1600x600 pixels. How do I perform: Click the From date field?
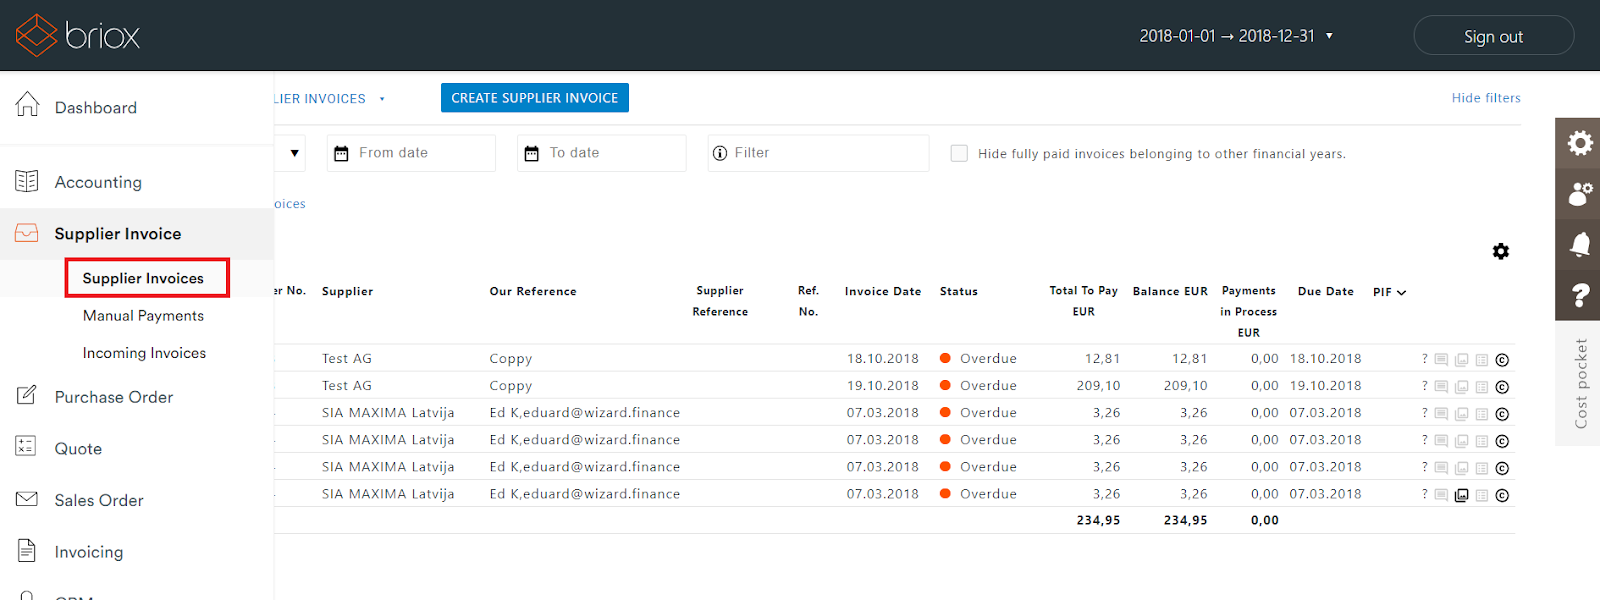click(x=411, y=153)
